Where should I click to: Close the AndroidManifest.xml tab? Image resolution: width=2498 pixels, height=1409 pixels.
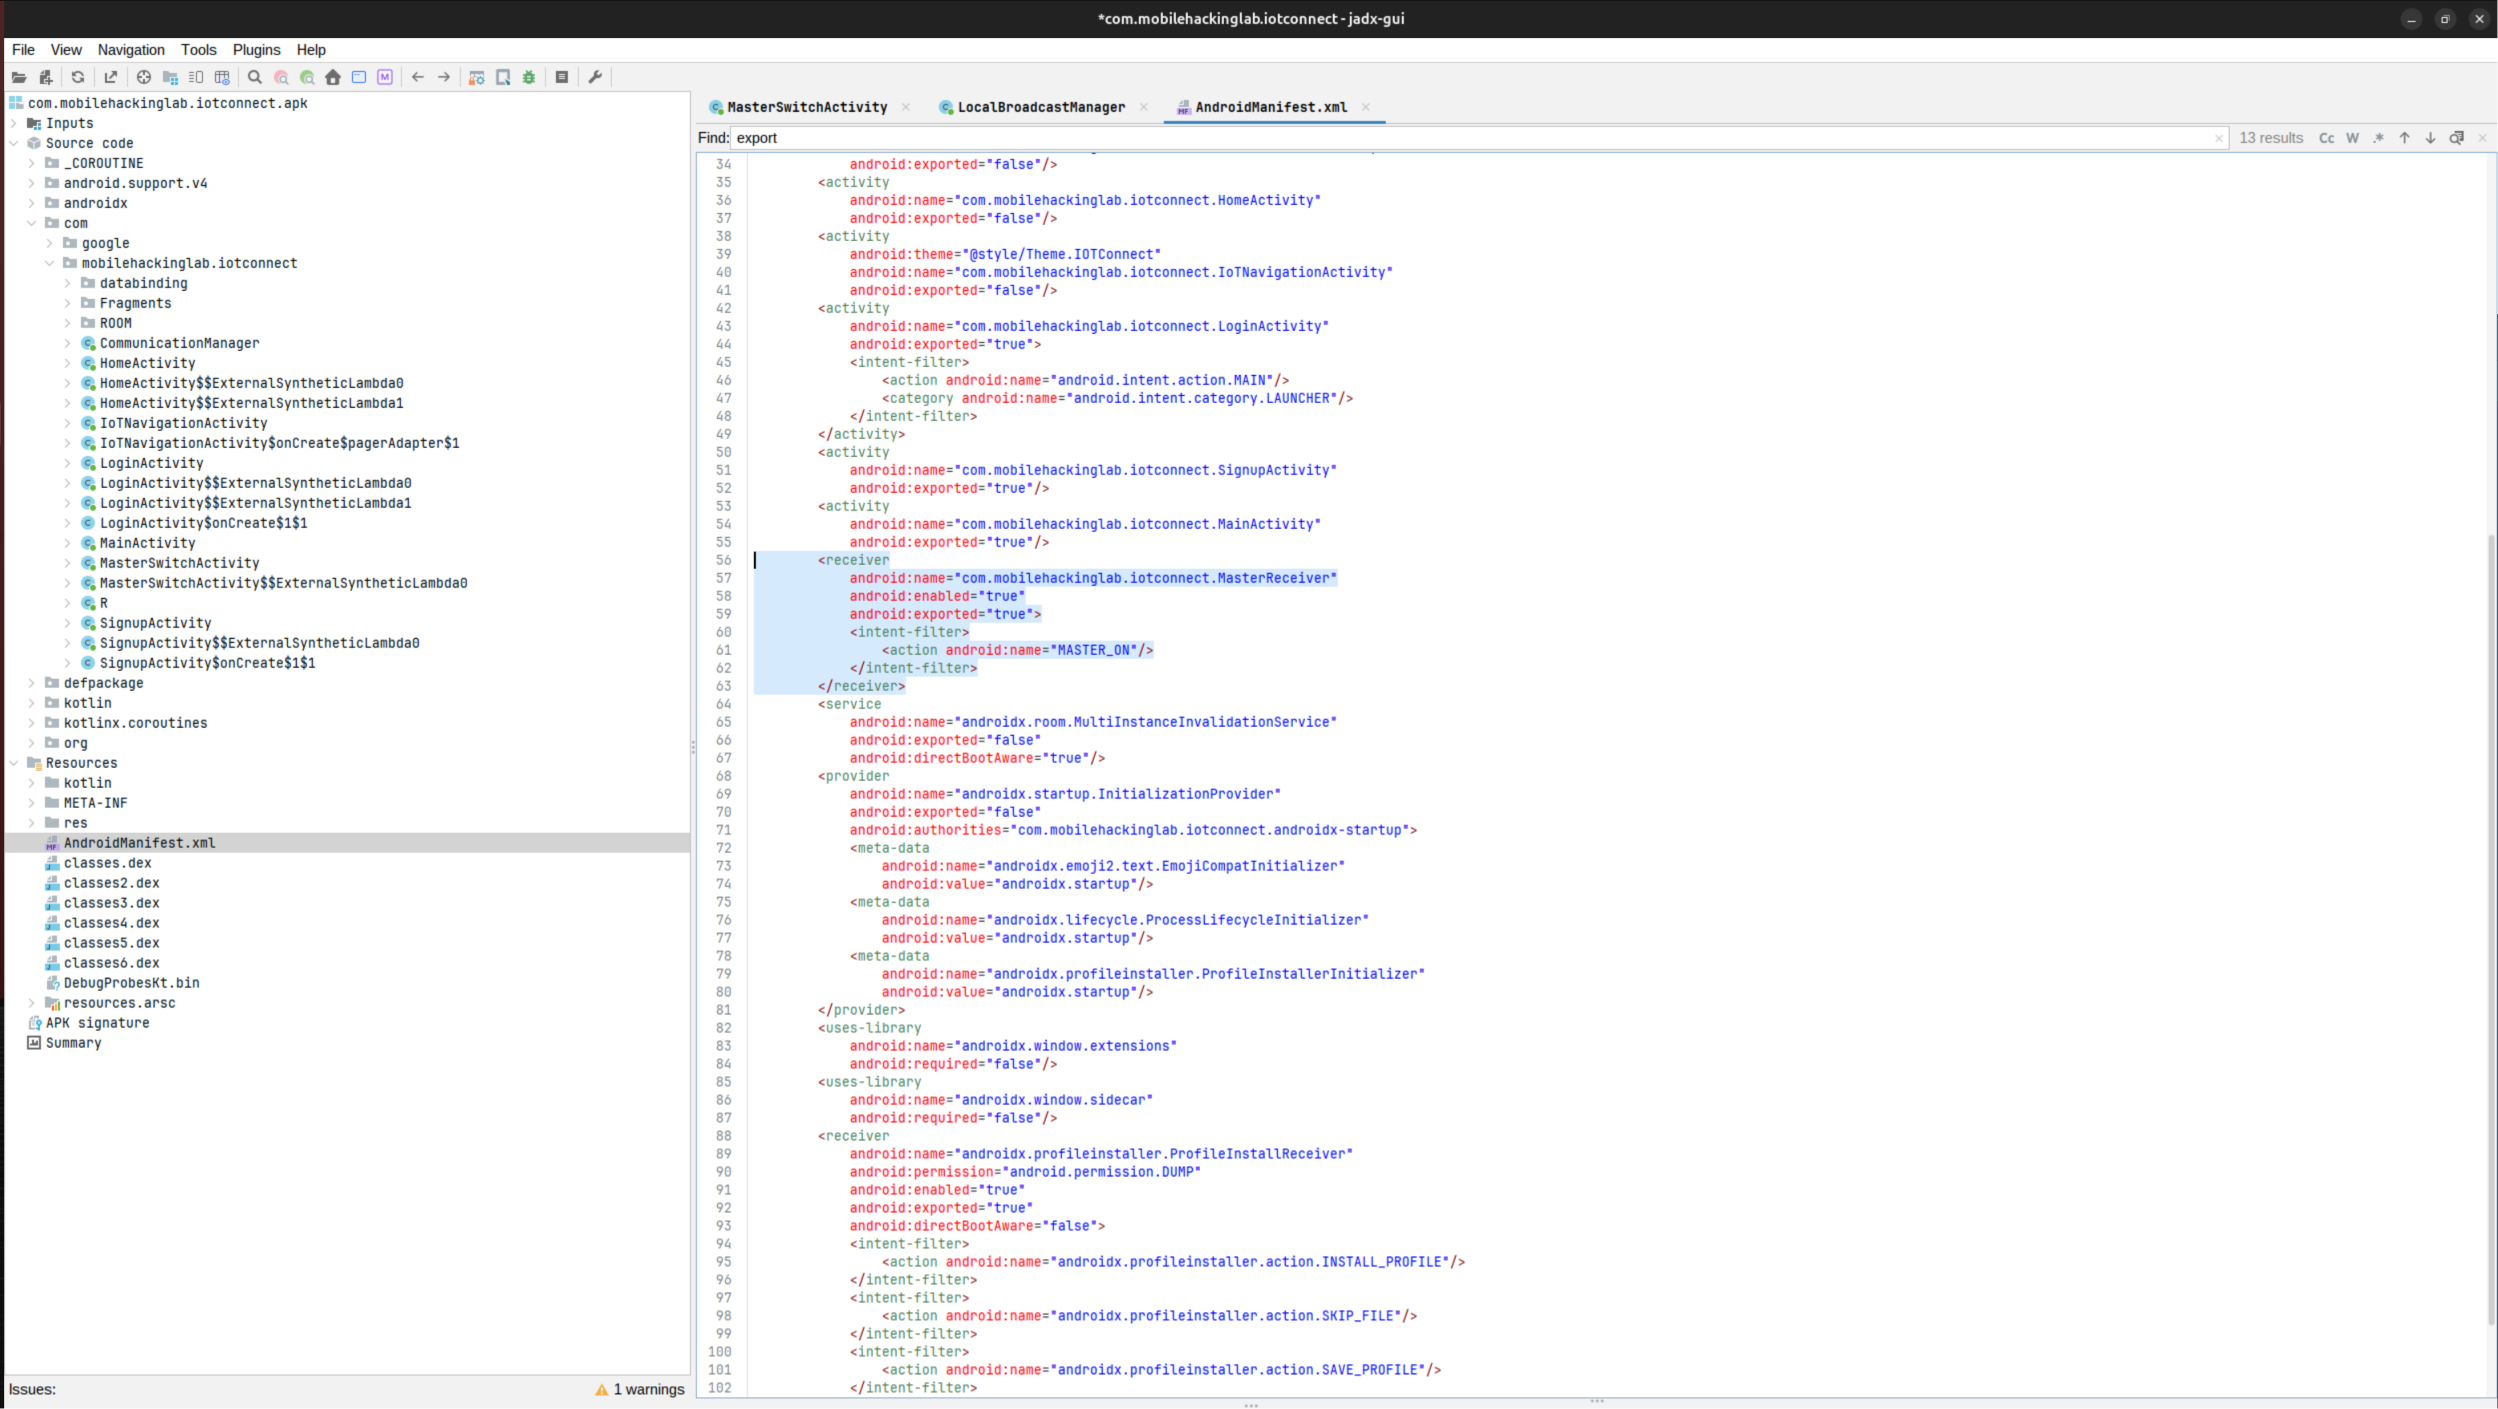1365,107
